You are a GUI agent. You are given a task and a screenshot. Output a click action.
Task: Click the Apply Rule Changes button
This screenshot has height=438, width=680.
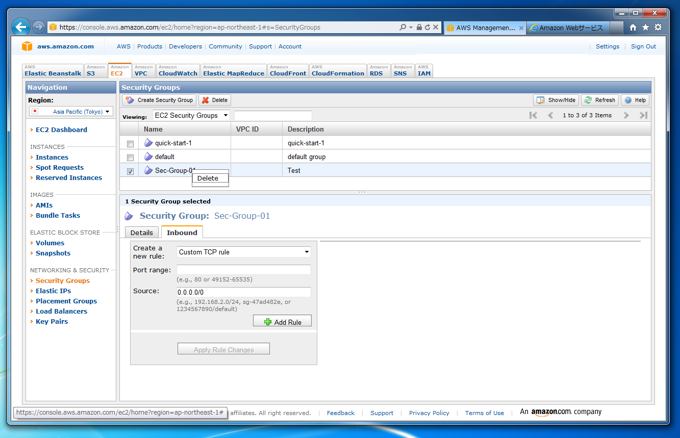click(x=223, y=350)
